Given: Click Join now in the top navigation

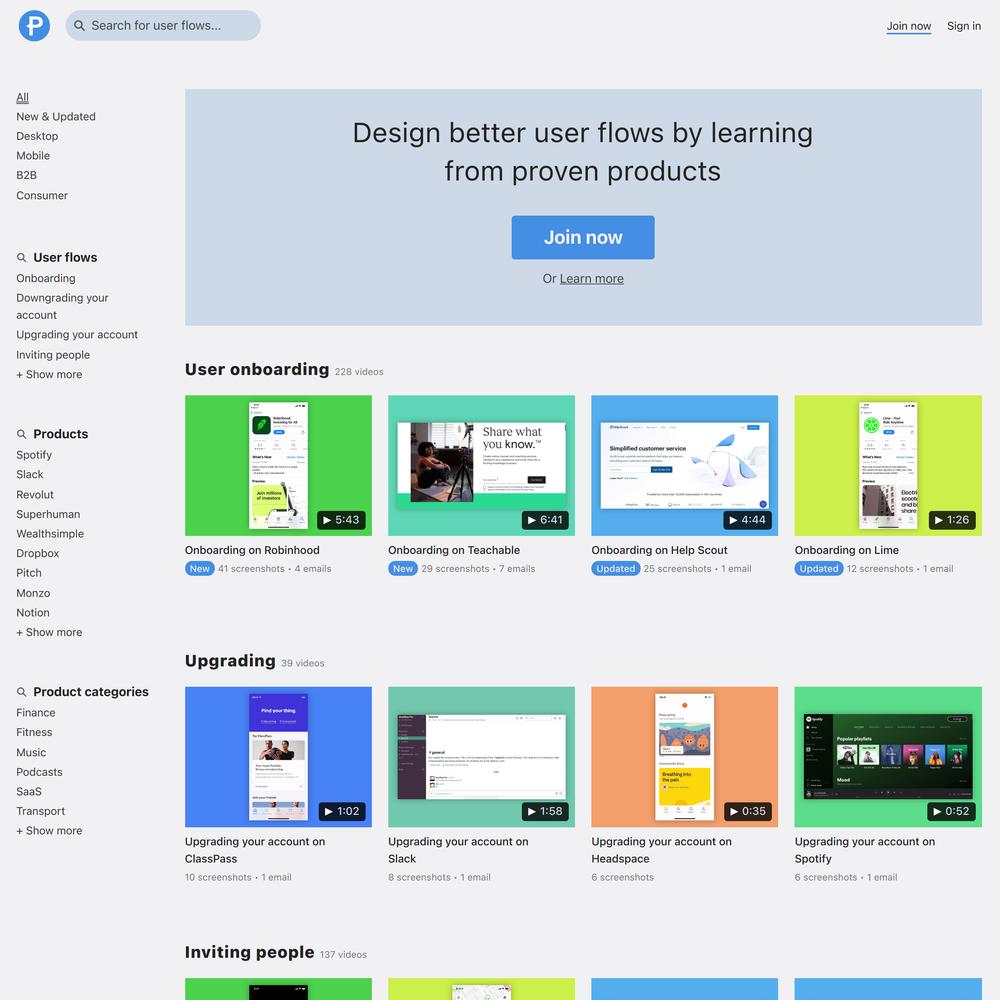Looking at the screenshot, I should [909, 26].
